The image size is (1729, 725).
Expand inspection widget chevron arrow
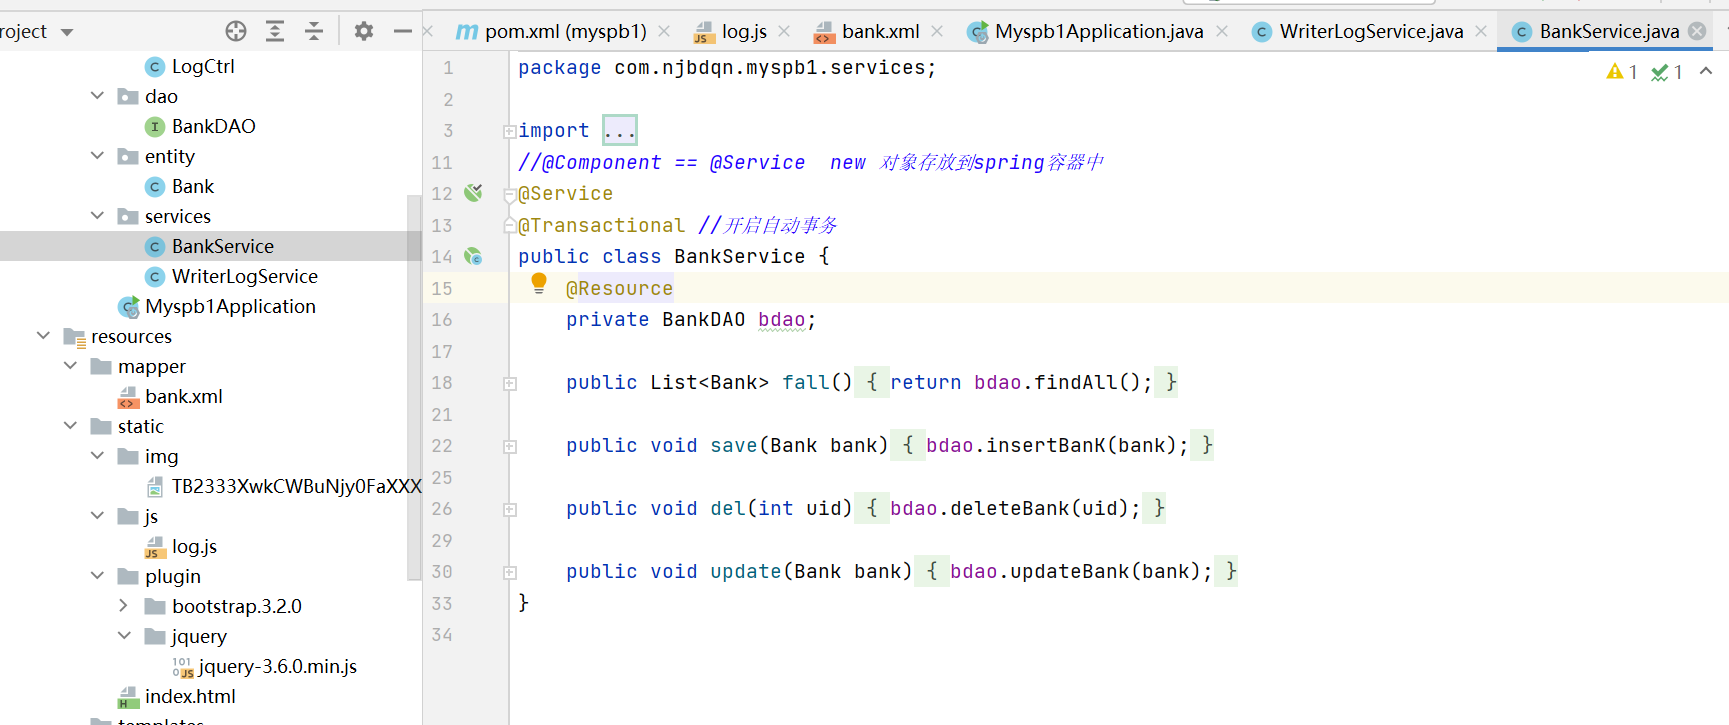click(x=1706, y=71)
